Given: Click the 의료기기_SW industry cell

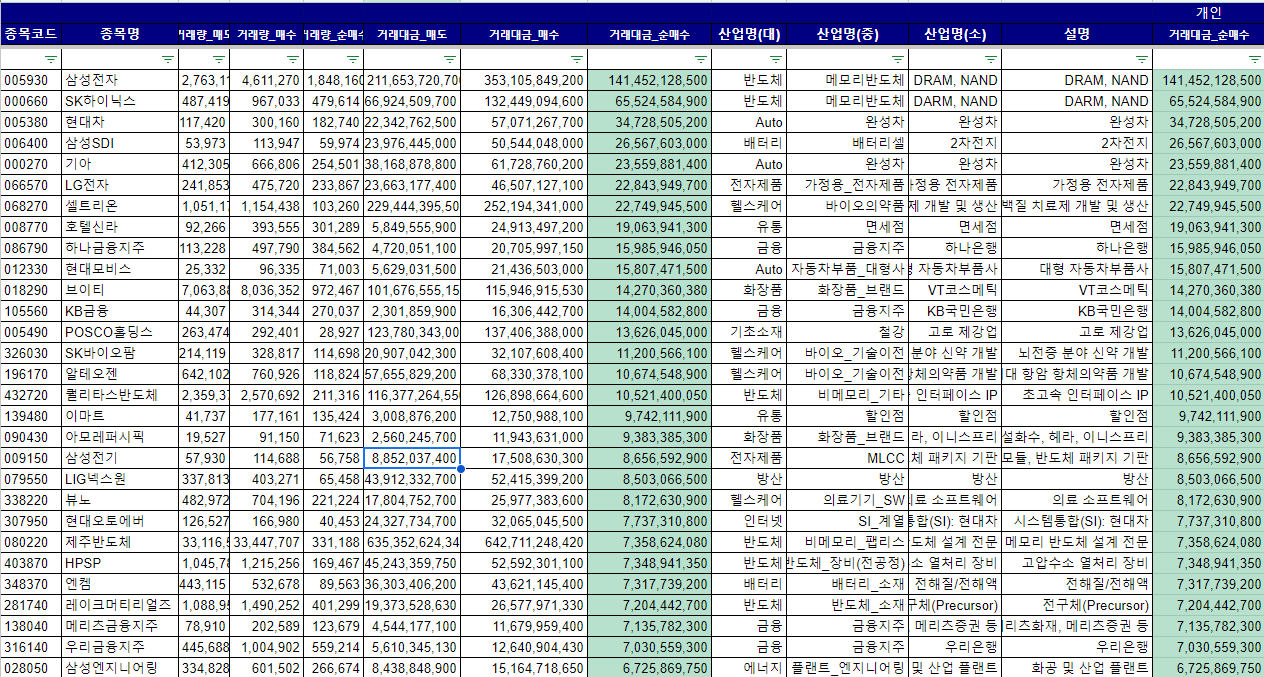Looking at the screenshot, I should [x=848, y=500].
